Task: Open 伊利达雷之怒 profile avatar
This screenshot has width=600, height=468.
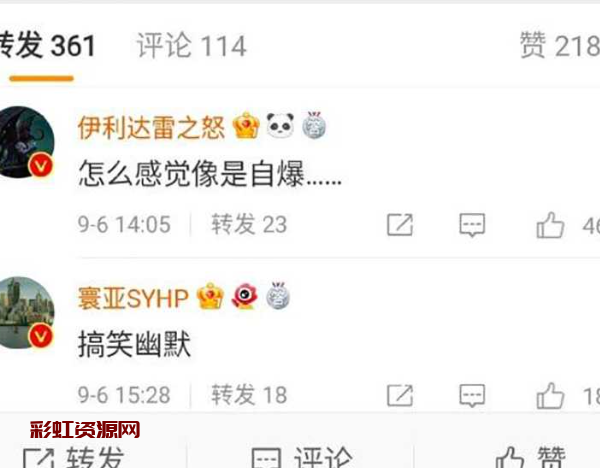Action: pos(26,142)
